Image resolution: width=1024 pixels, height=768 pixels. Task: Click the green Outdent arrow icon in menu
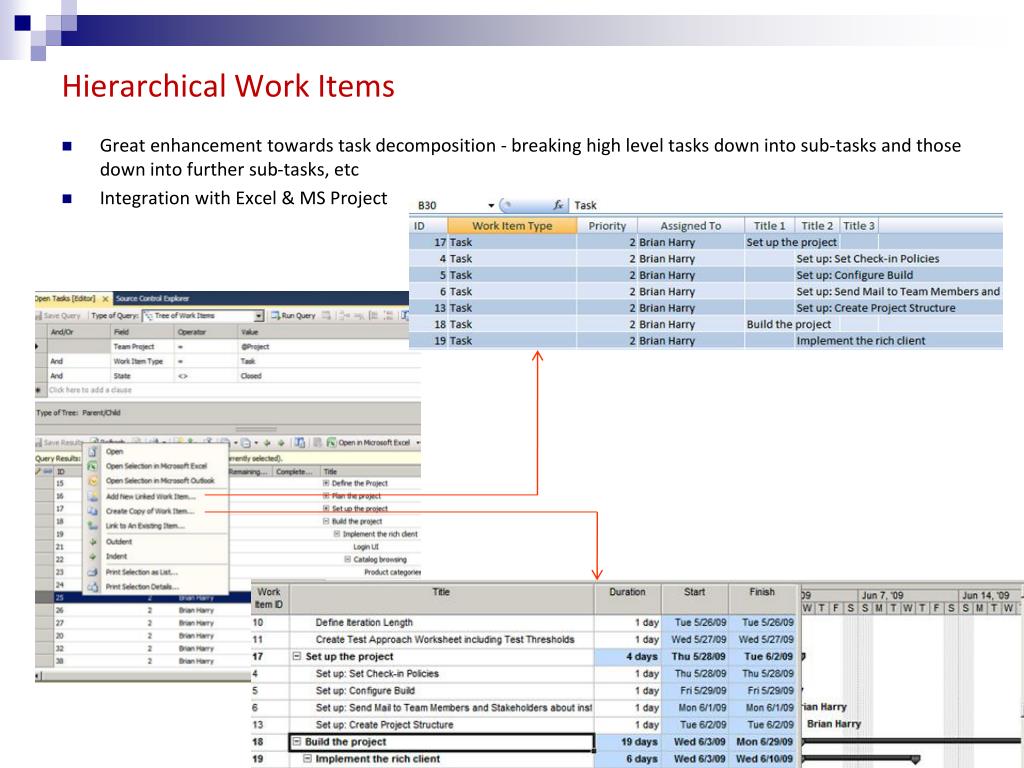point(93,541)
